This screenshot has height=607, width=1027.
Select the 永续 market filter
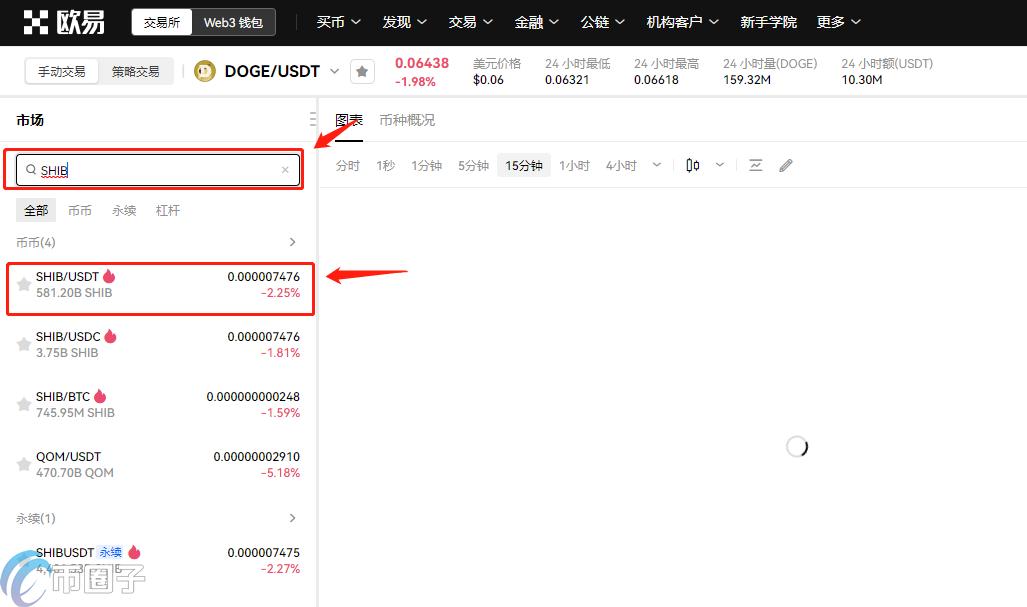pyautogui.click(x=124, y=210)
